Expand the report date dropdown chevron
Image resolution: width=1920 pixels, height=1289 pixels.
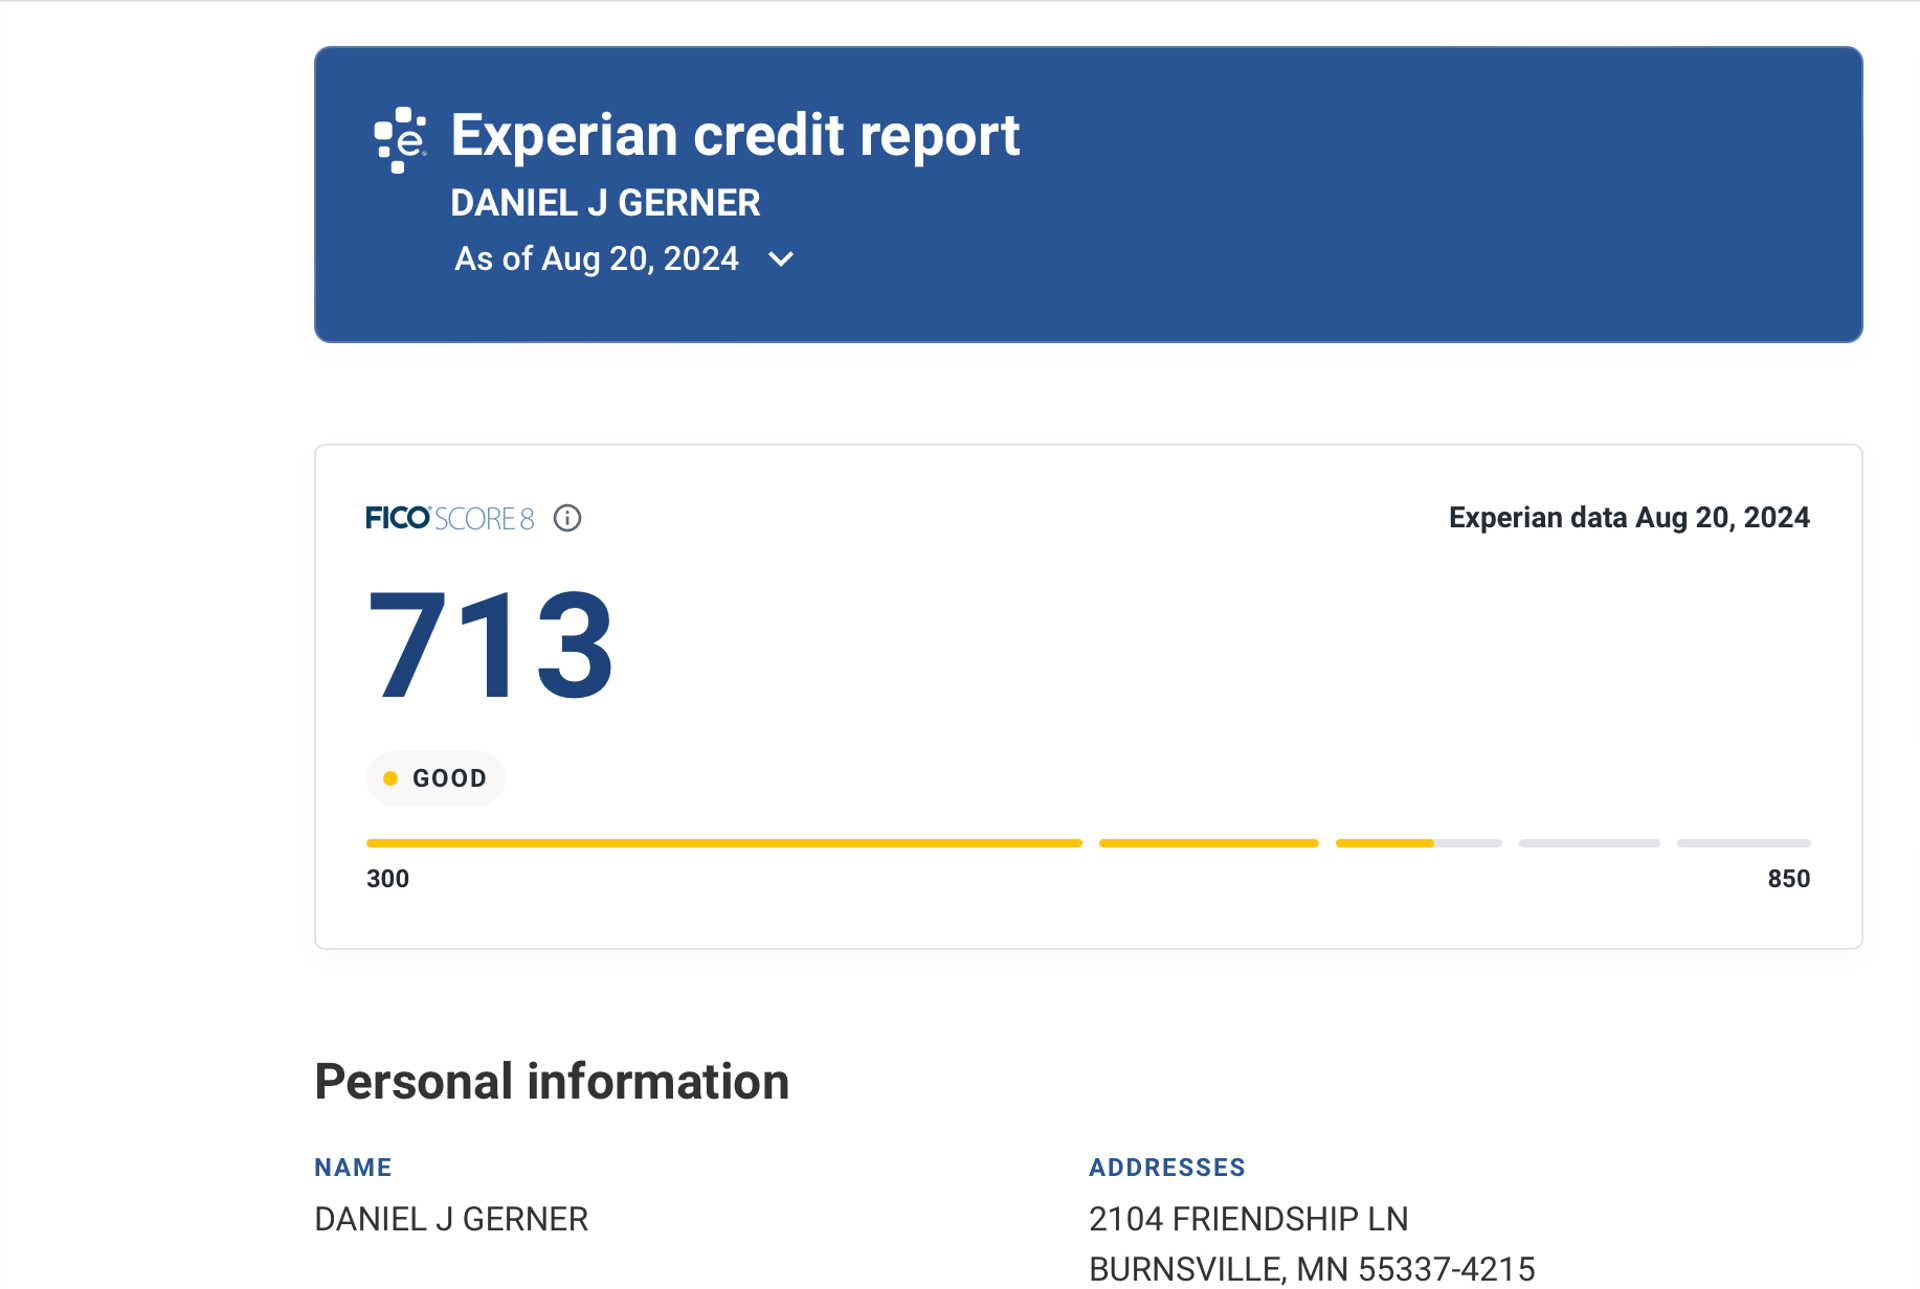point(781,259)
